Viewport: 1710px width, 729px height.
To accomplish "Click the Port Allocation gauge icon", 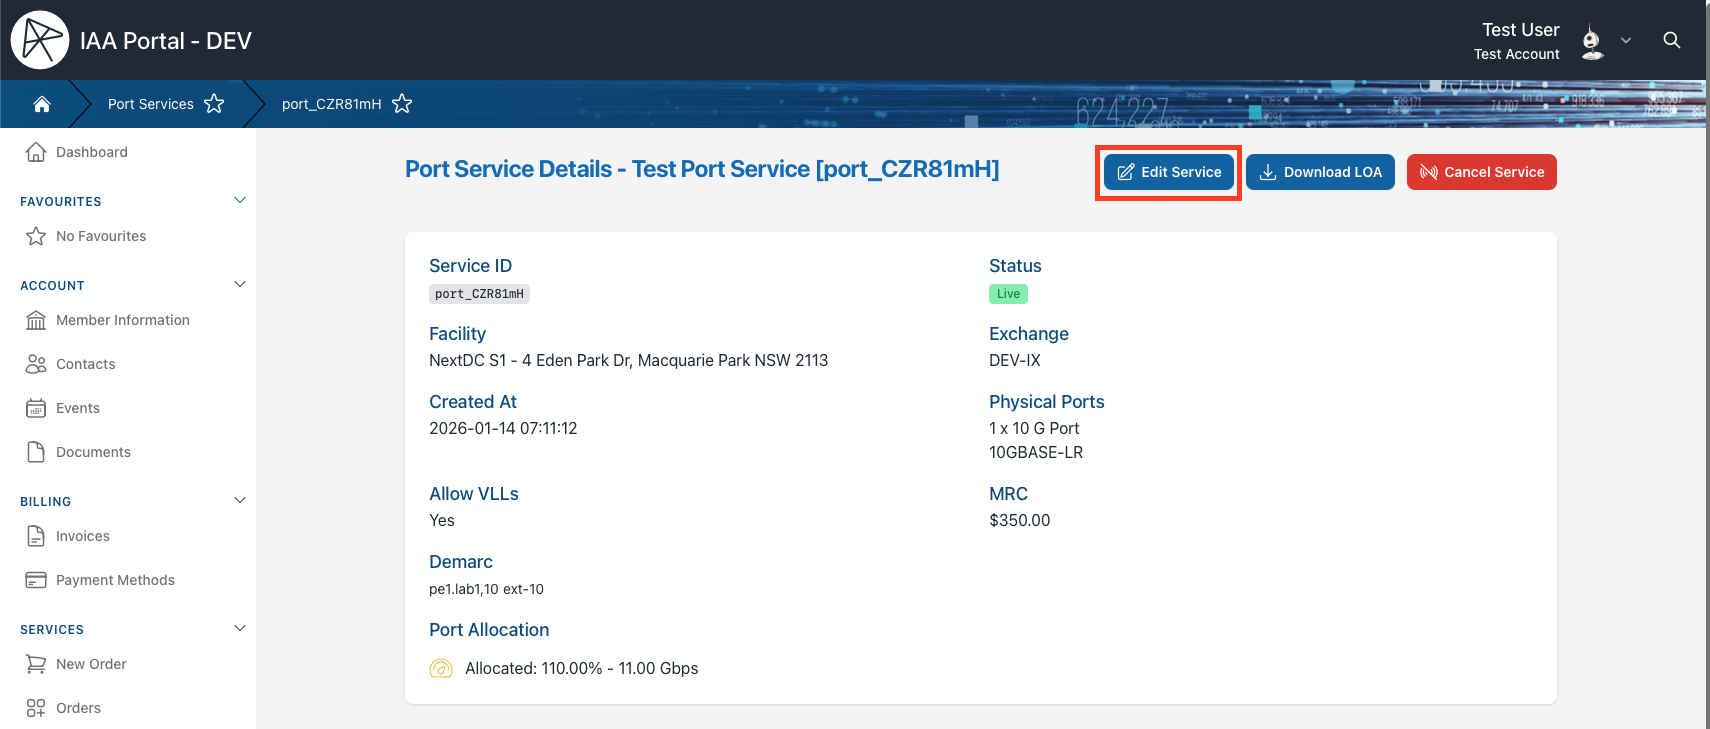I will coord(441,668).
